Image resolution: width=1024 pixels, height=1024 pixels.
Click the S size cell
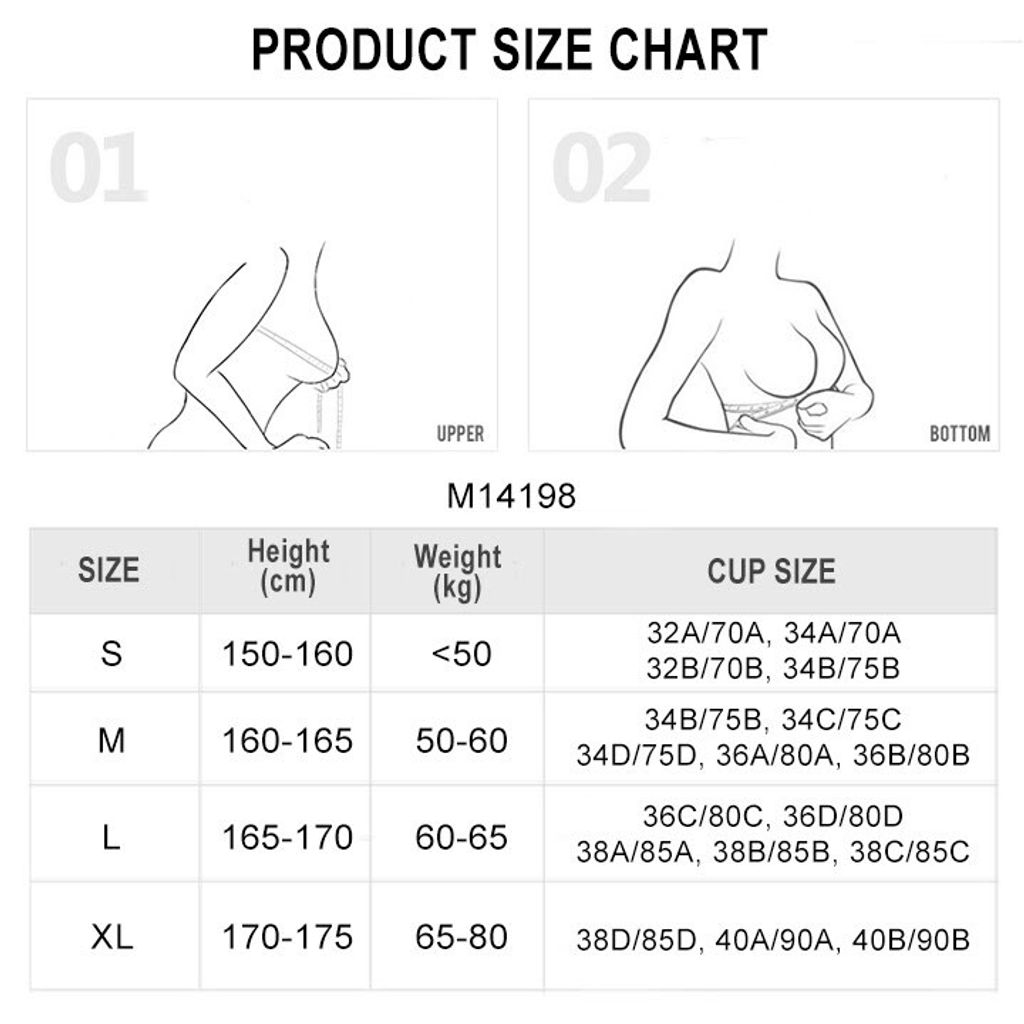(x=112, y=653)
